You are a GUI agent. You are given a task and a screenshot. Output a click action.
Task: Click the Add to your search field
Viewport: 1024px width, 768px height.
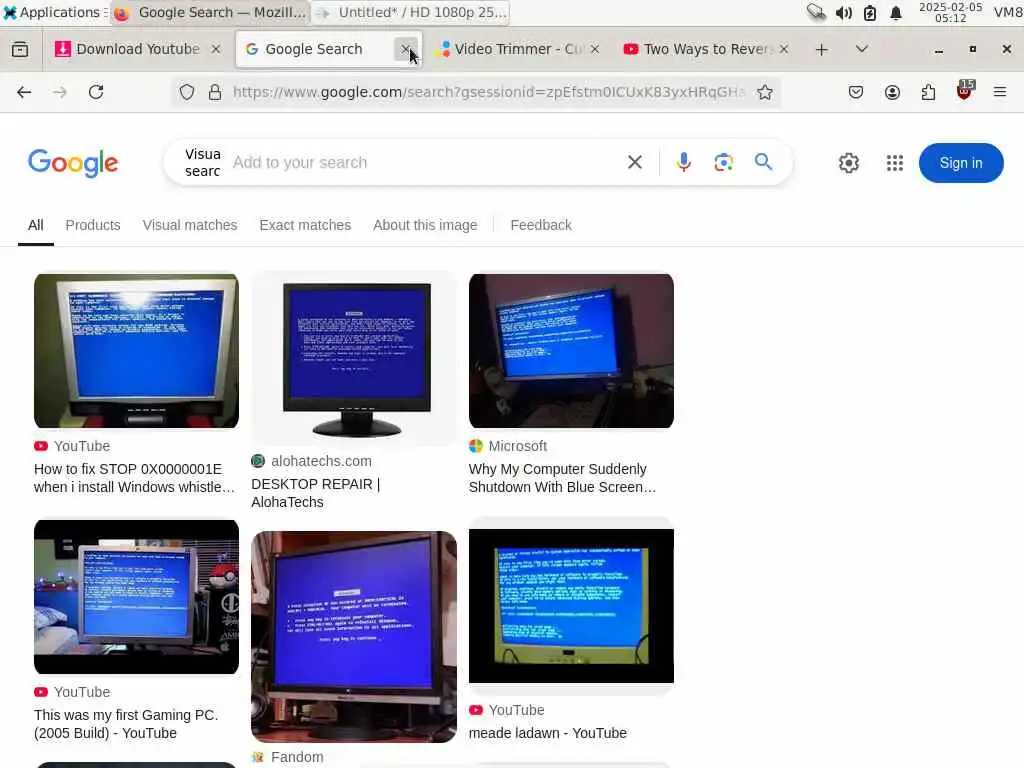coord(424,163)
